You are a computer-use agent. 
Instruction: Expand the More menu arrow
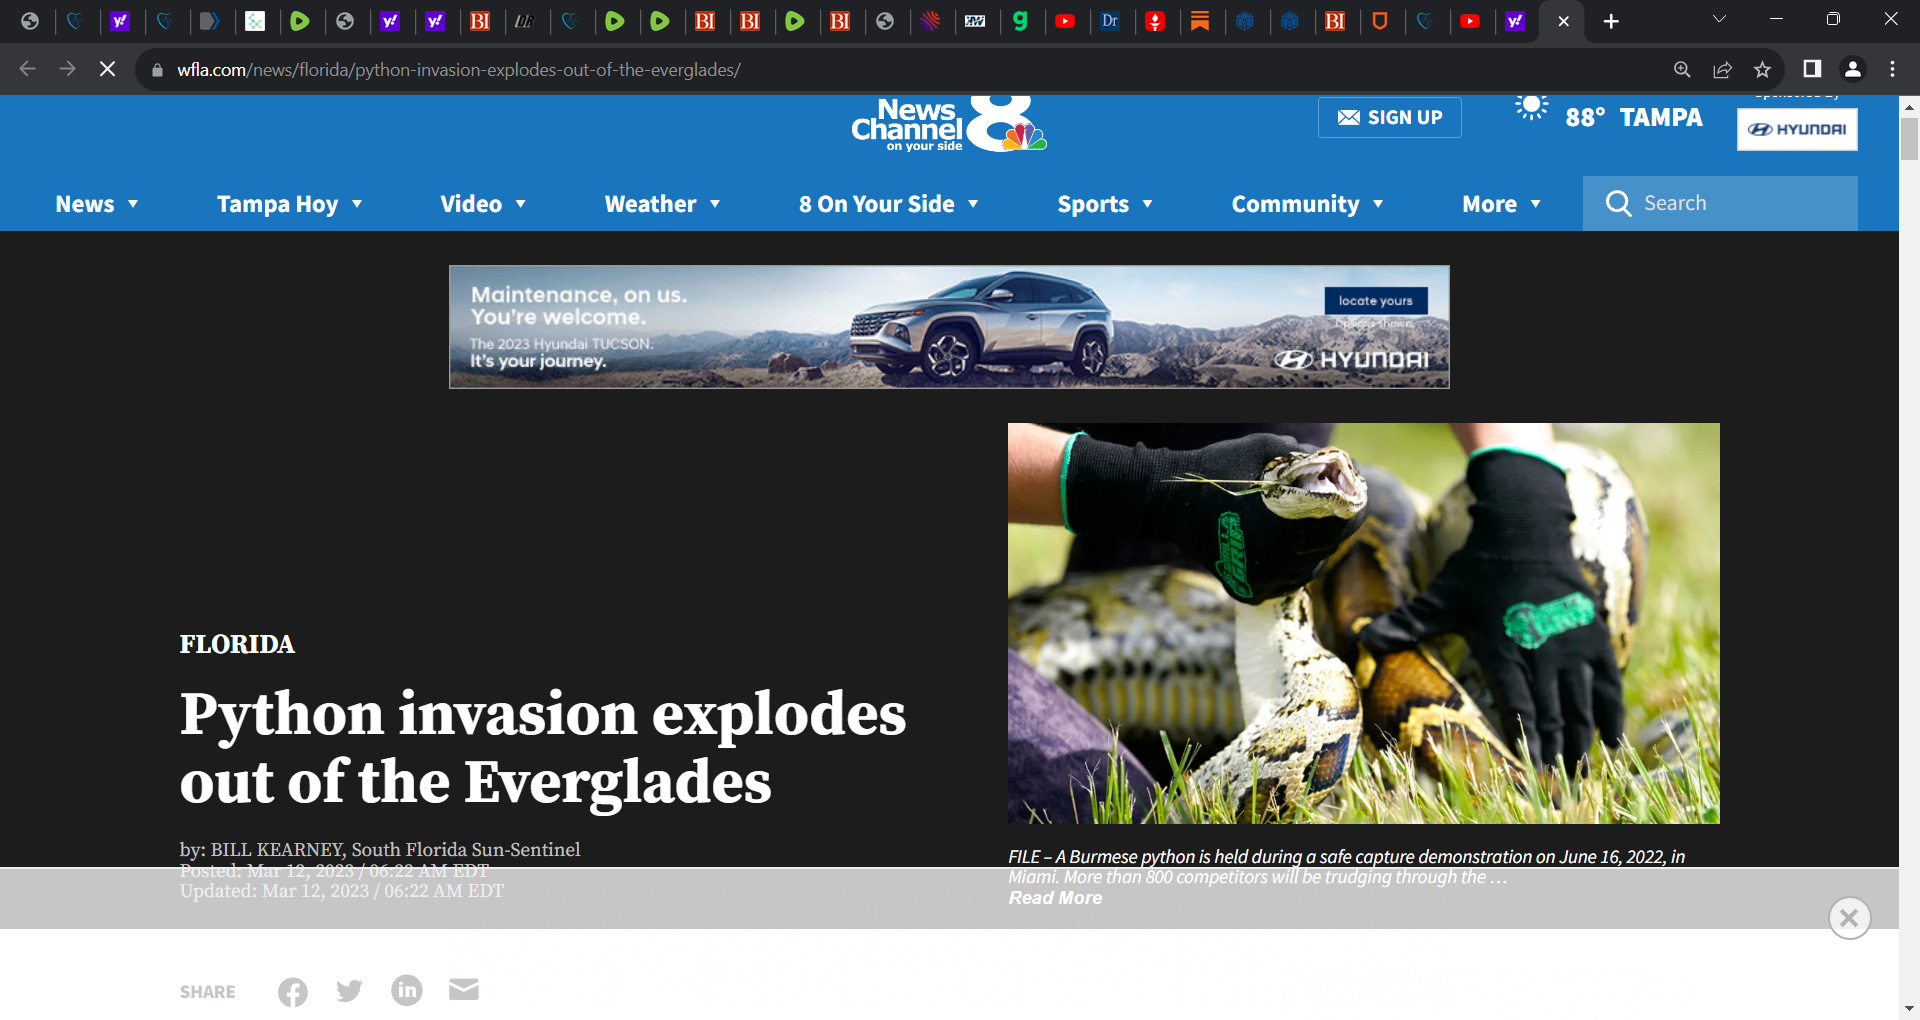(x=1536, y=204)
